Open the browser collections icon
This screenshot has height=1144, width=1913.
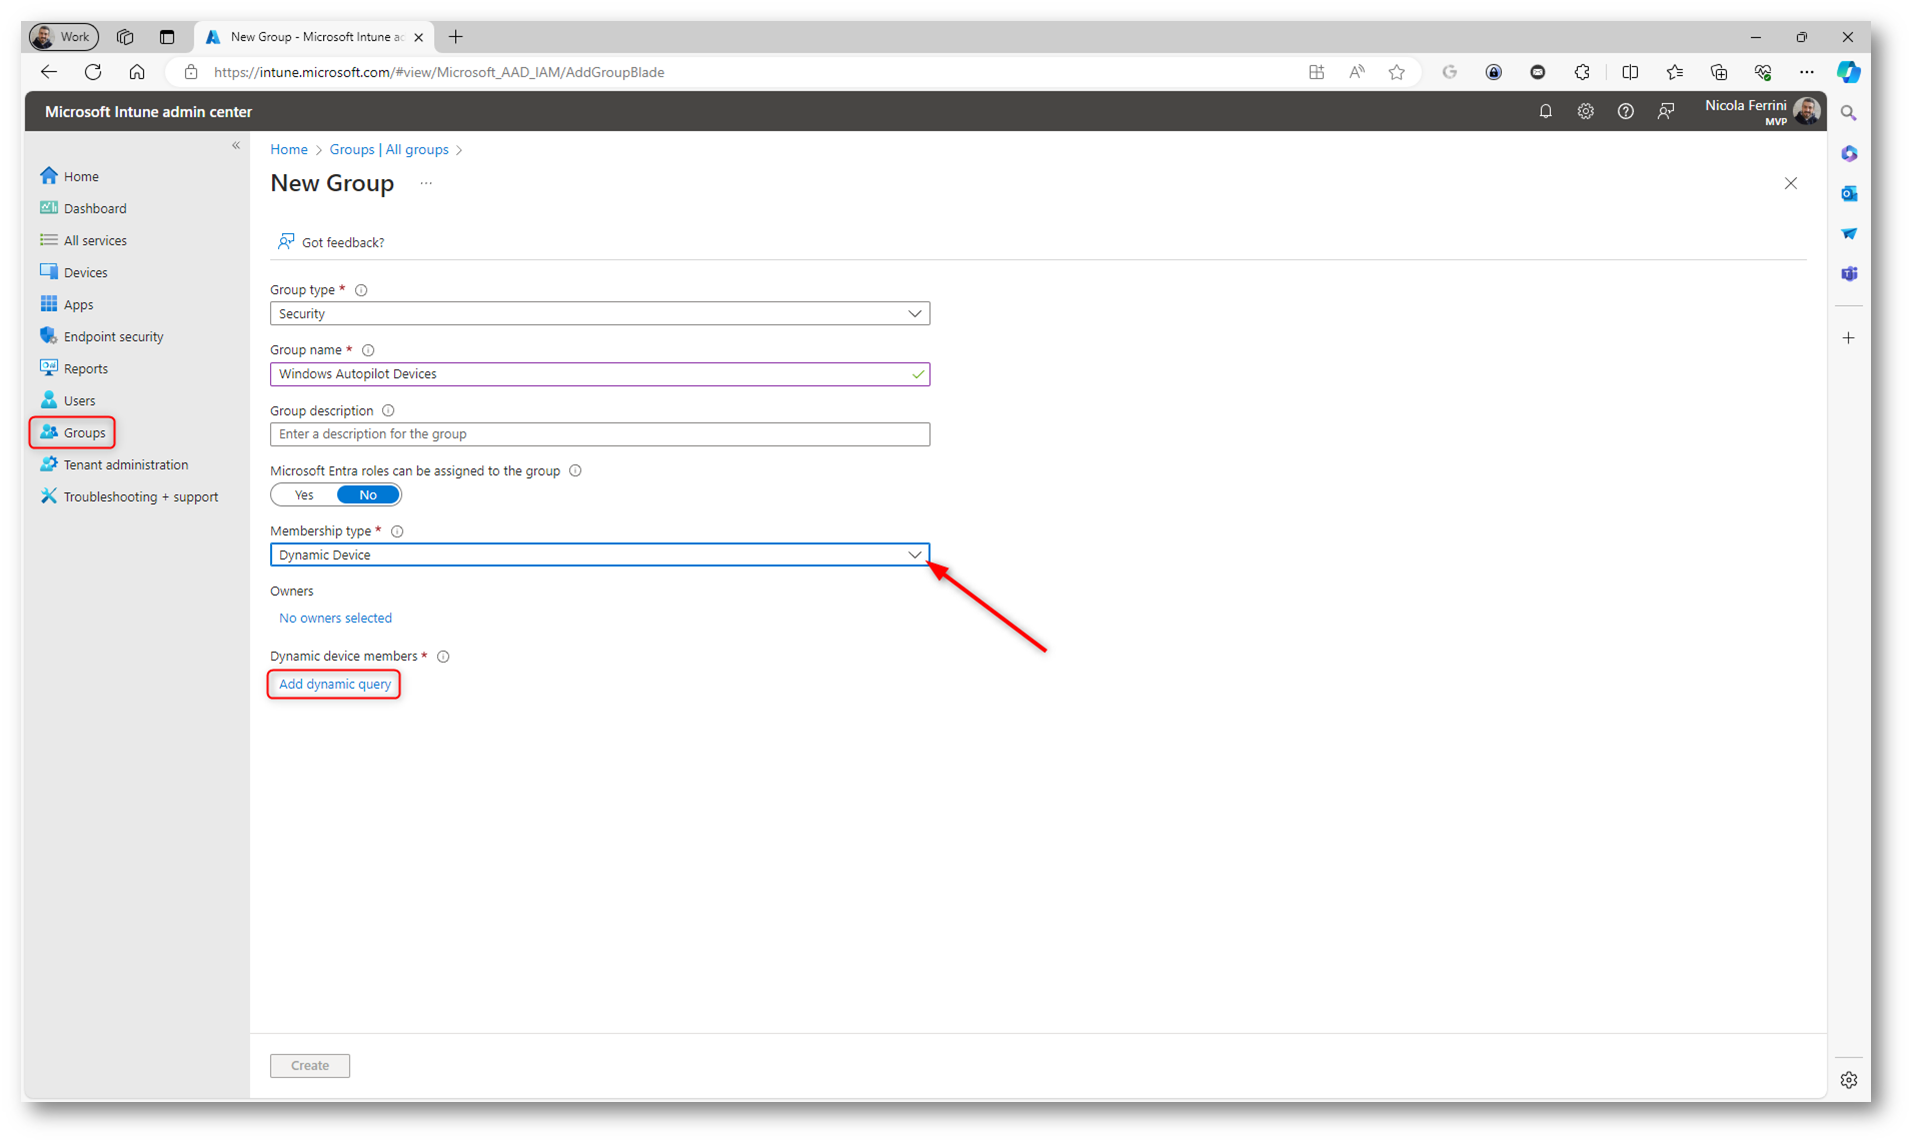[x=1718, y=72]
